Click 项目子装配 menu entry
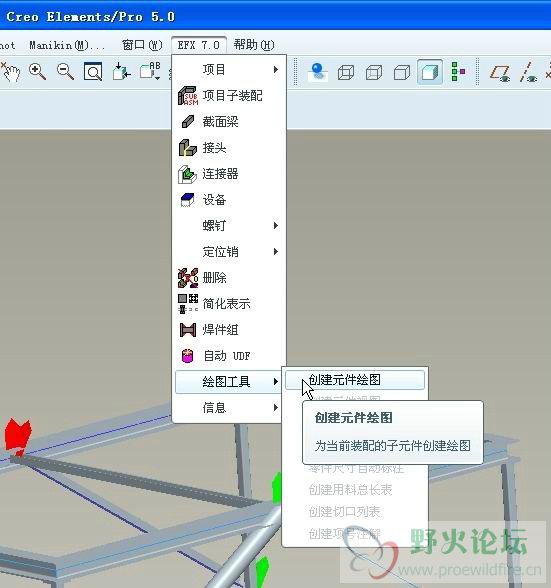 [x=228, y=96]
